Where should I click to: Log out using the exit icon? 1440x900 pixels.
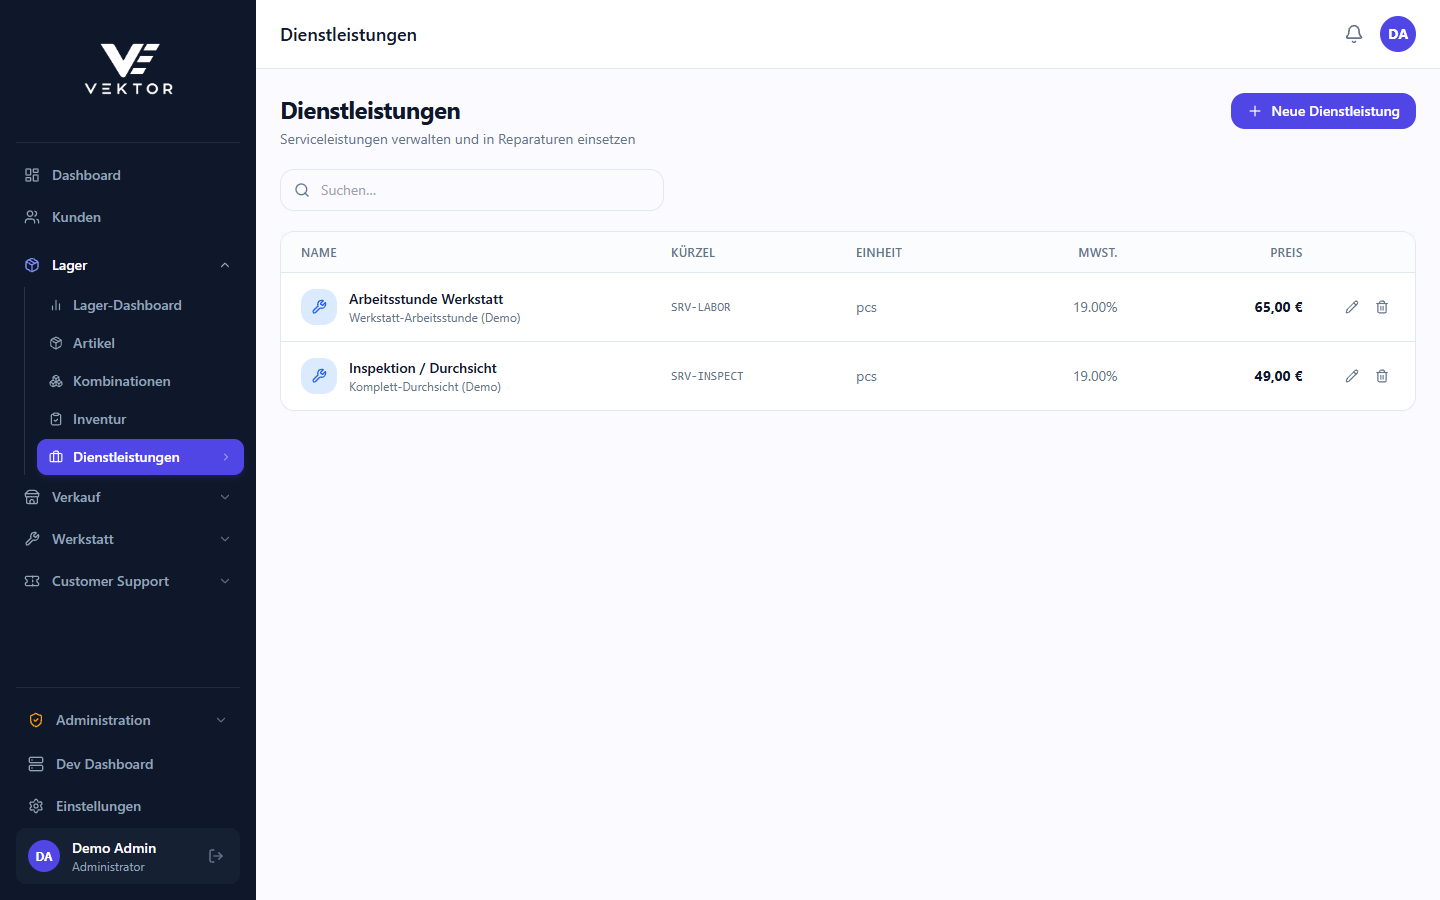(x=216, y=856)
